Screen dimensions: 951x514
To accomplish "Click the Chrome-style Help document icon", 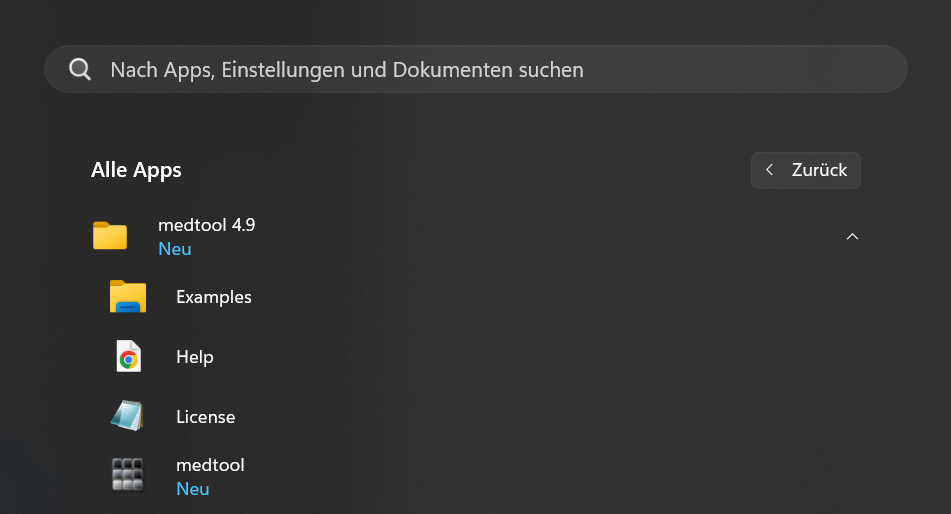I will [128, 357].
